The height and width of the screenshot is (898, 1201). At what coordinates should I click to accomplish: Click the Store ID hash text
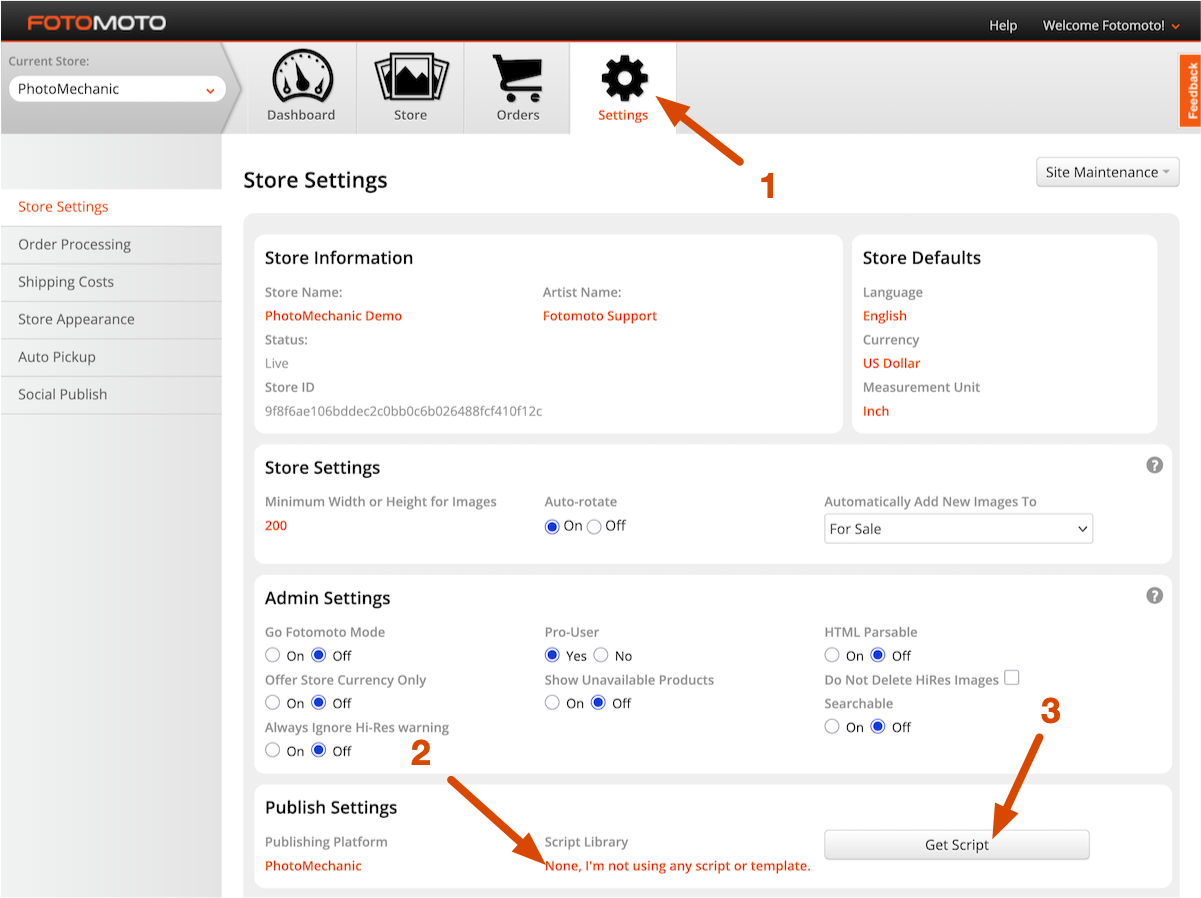[403, 411]
